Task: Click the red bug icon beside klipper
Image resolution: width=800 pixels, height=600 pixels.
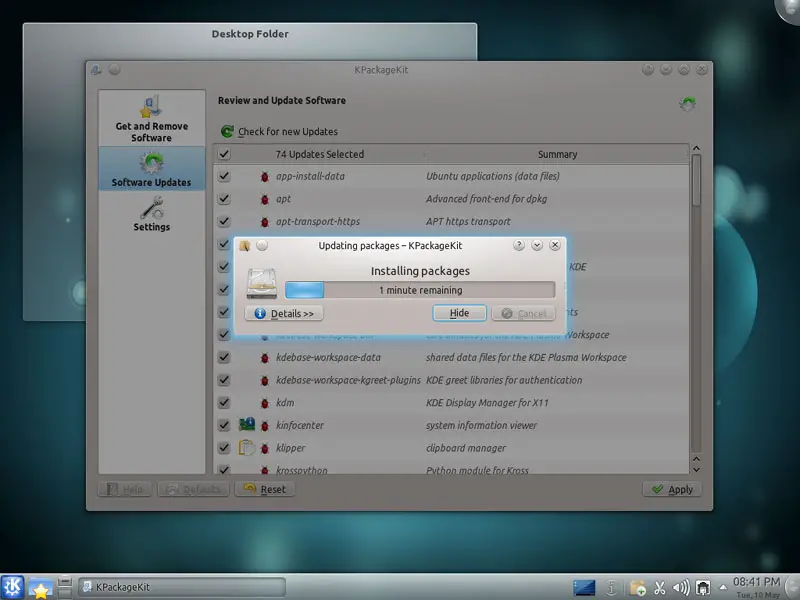Action: 264,448
